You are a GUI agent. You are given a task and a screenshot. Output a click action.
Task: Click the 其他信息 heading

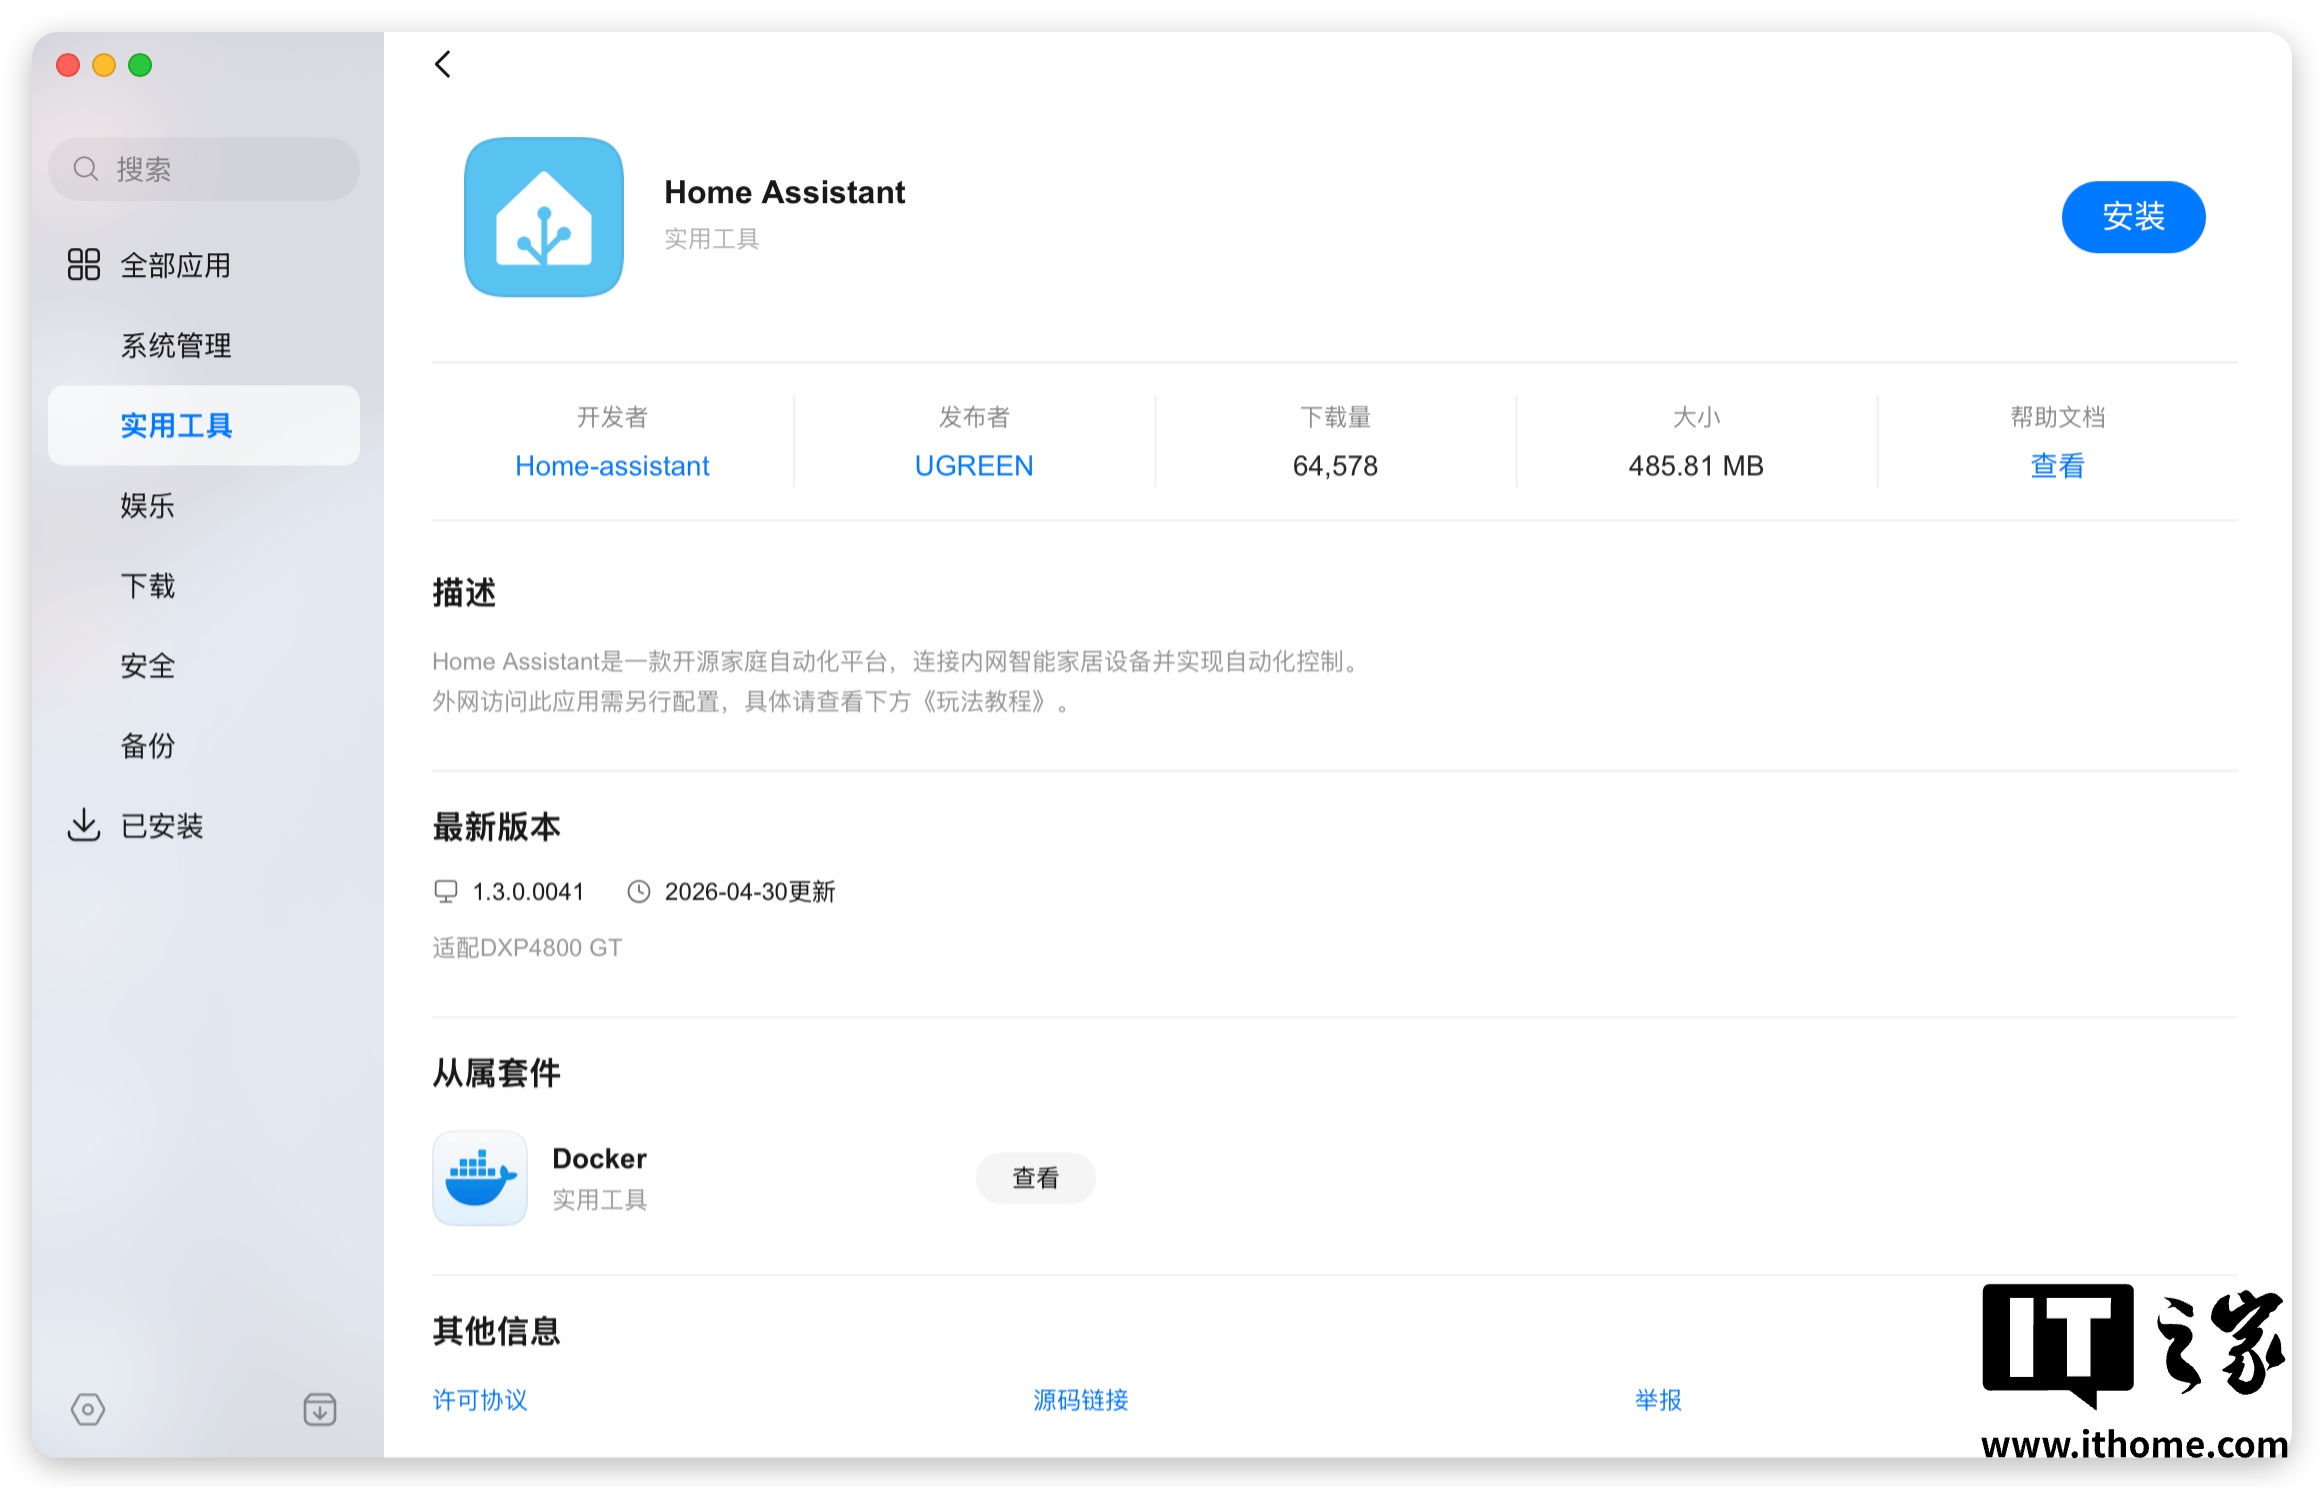pyautogui.click(x=496, y=1331)
